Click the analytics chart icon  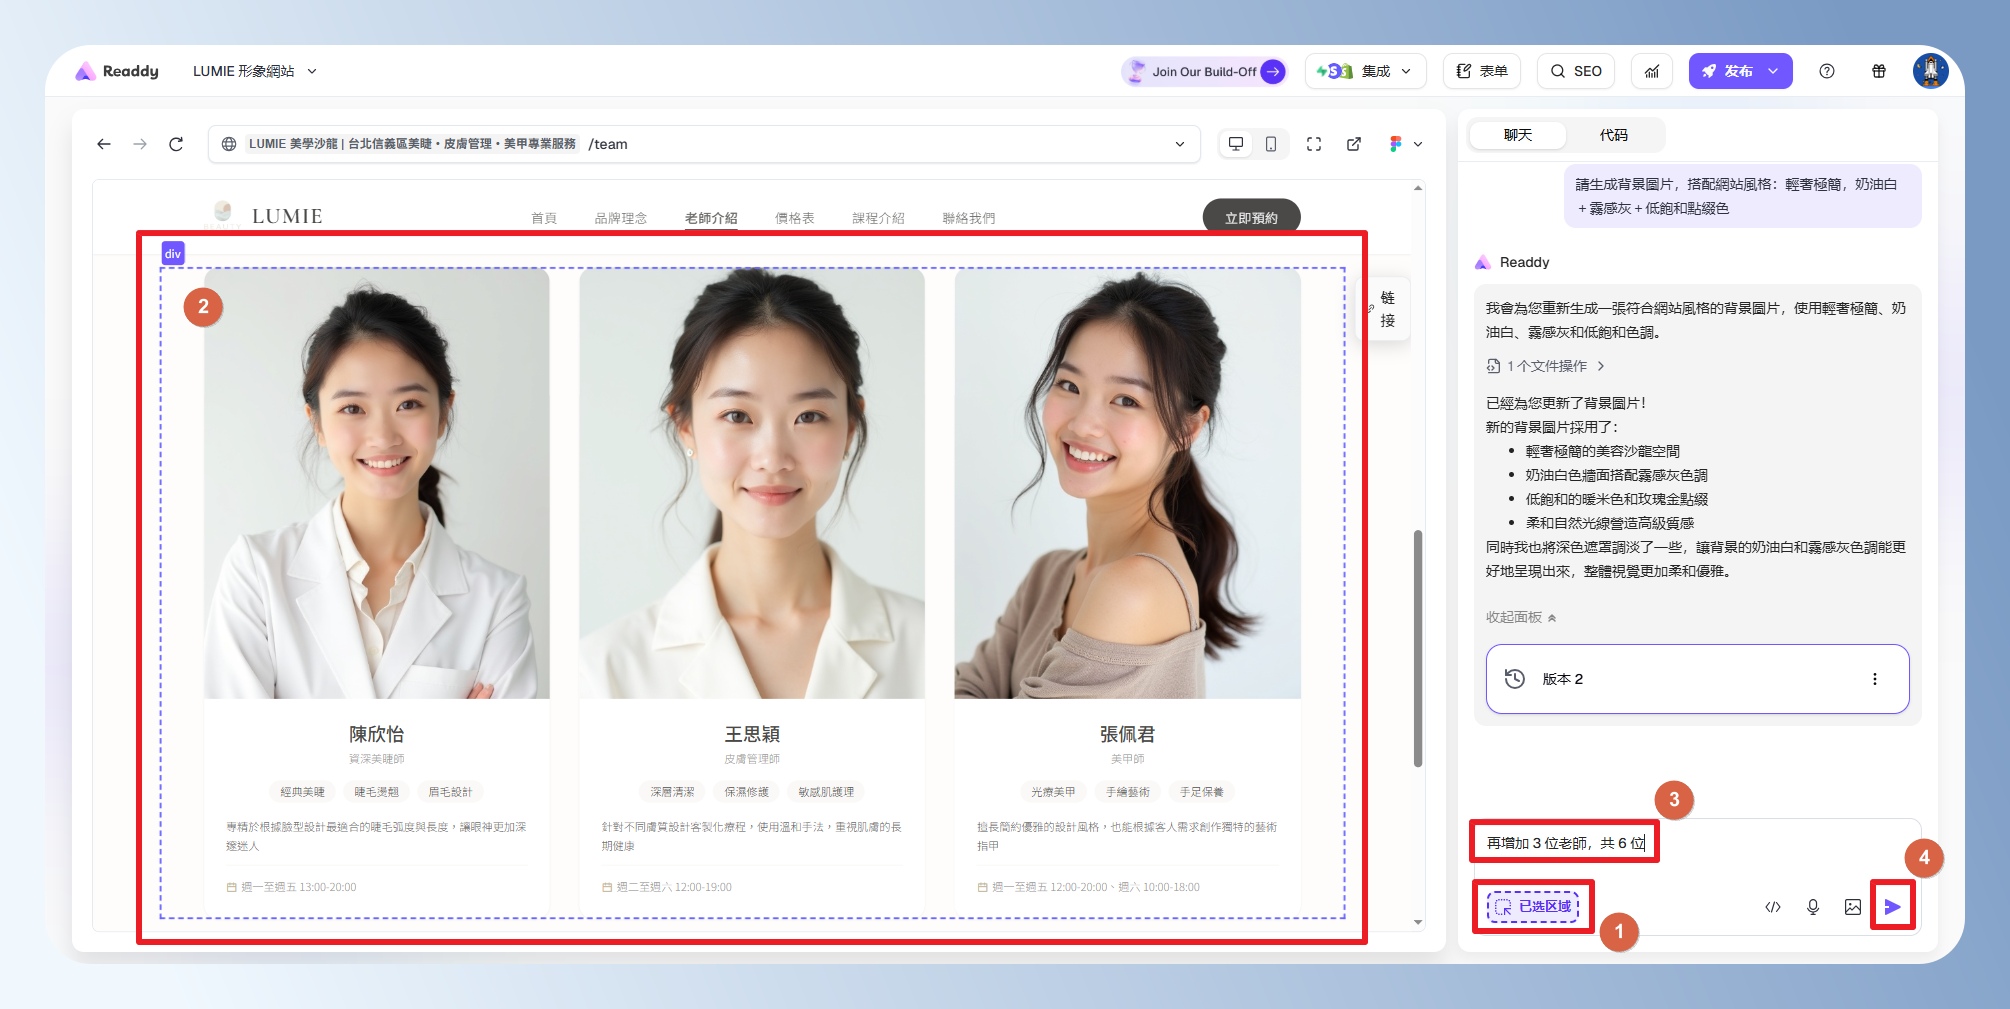[1652, 71]
